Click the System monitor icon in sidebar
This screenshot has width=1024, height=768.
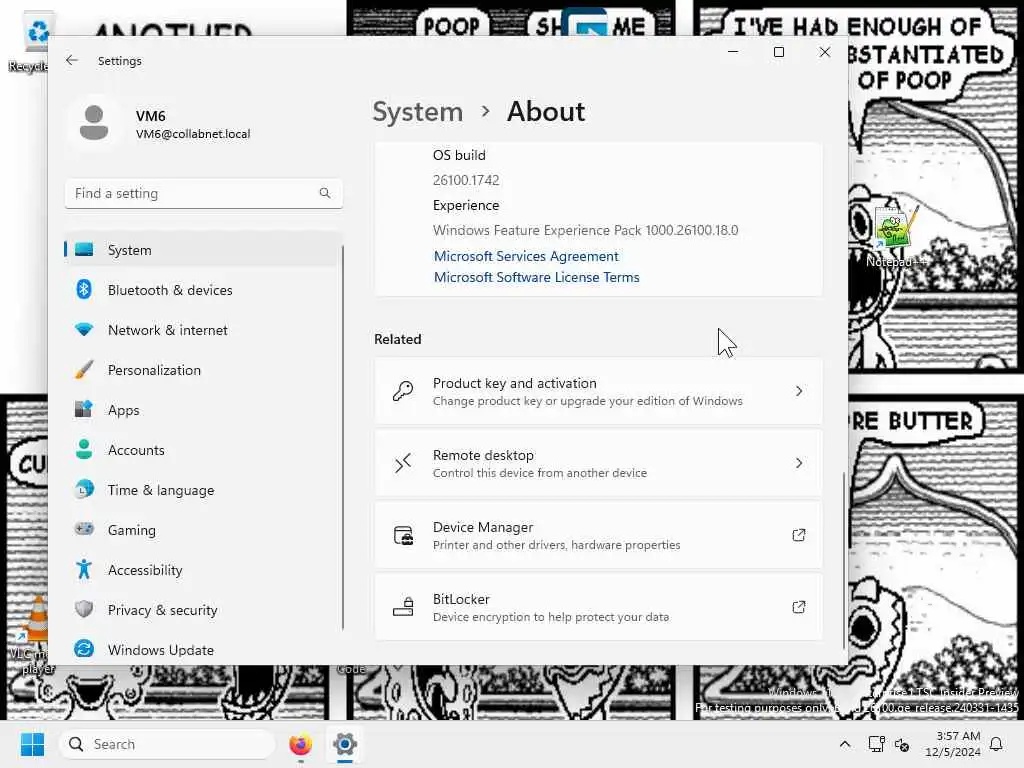[84, 249]
